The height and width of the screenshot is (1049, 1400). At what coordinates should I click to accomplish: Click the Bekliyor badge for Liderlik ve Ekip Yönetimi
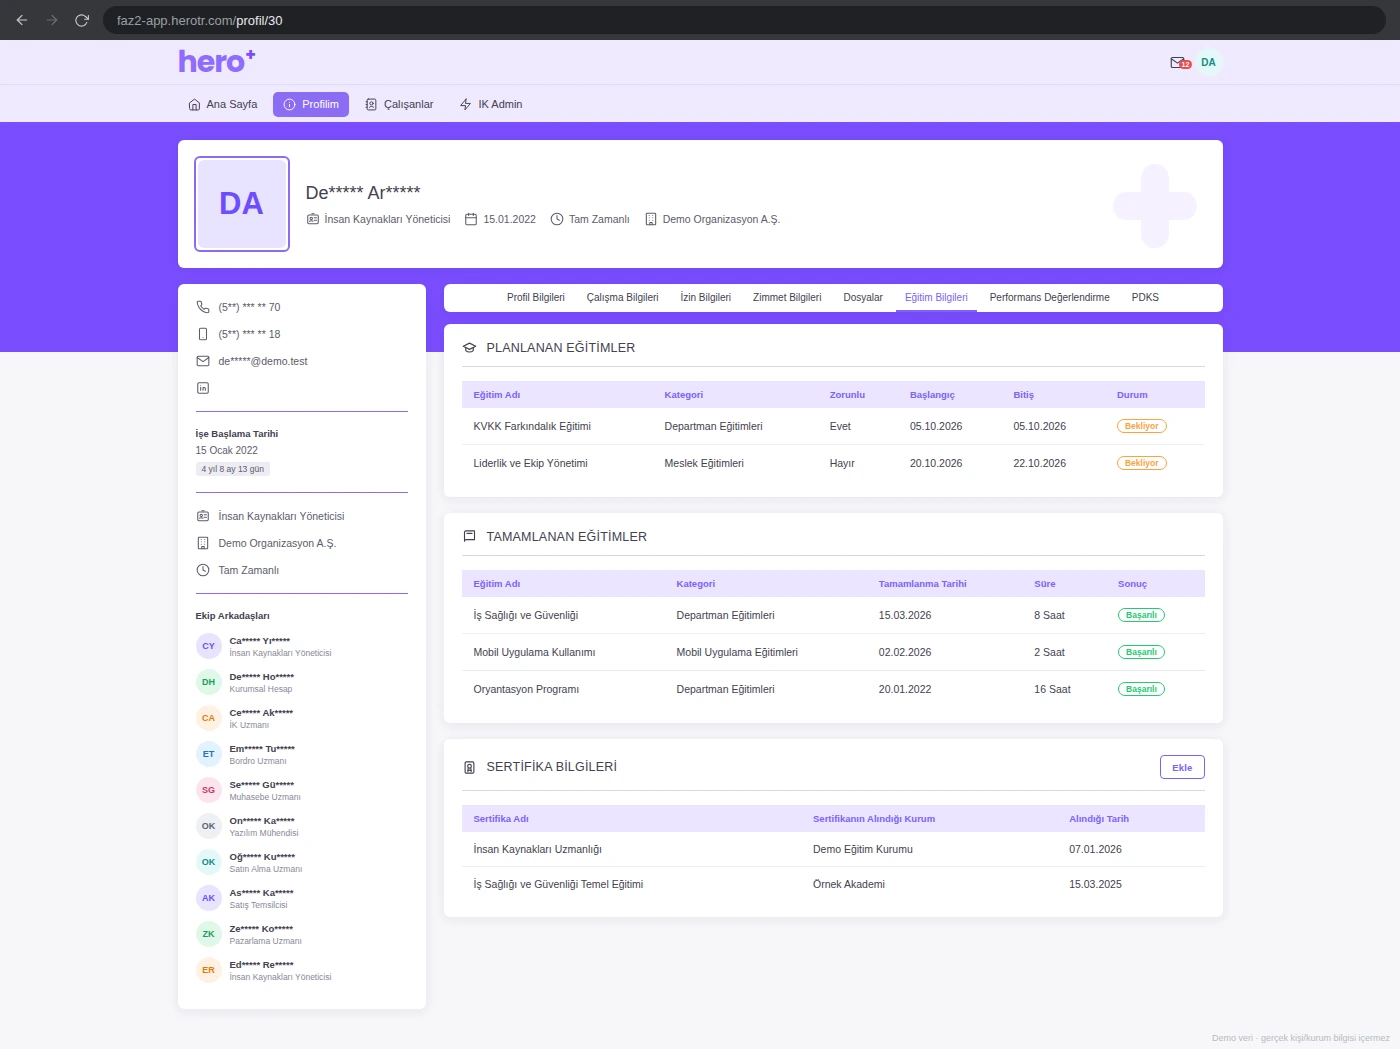point(1142,463)
